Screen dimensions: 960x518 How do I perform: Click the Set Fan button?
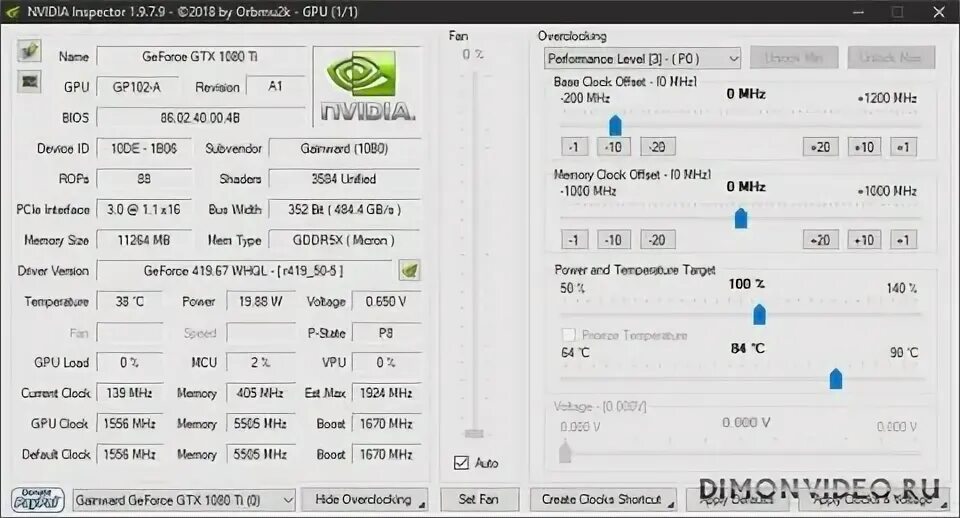point(479,500)
